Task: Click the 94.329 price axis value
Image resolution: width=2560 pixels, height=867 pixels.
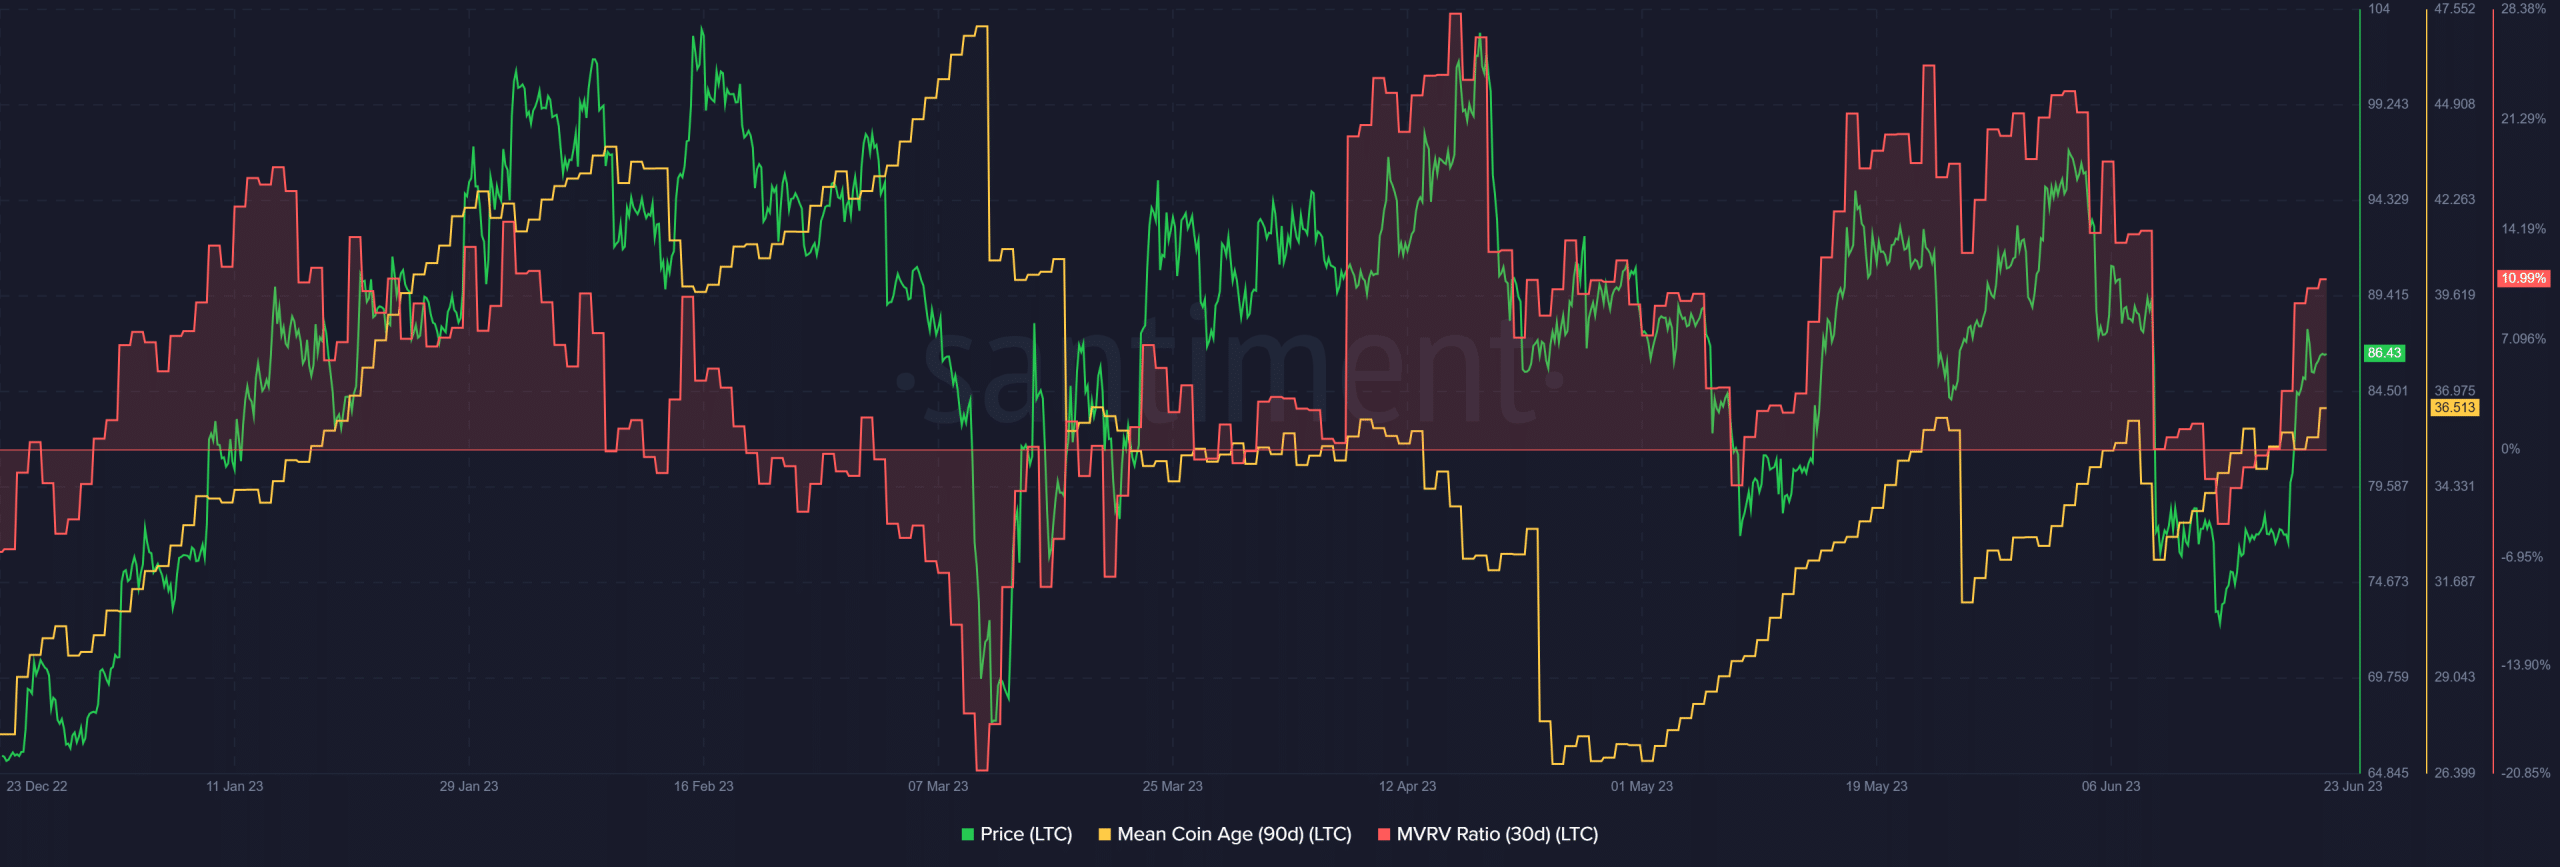Action: coord(2388,199)
